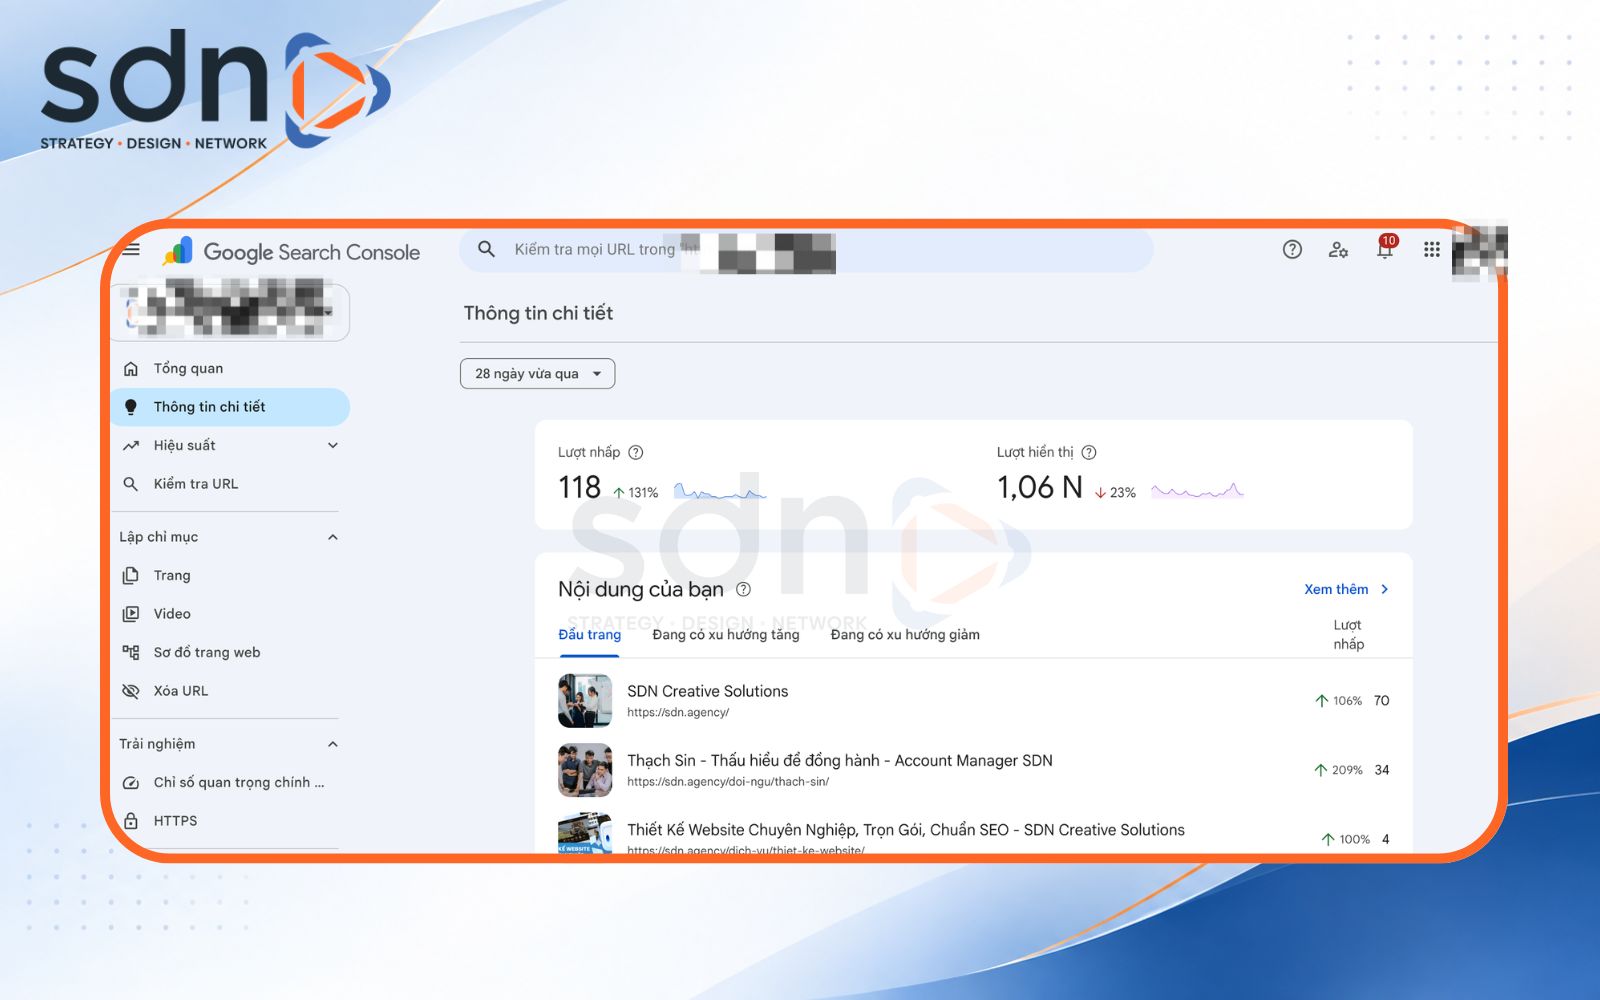Open info icon next to Lượt hiển thị
Viewport: 1600px width, 1000px height.
point(1089,453)
